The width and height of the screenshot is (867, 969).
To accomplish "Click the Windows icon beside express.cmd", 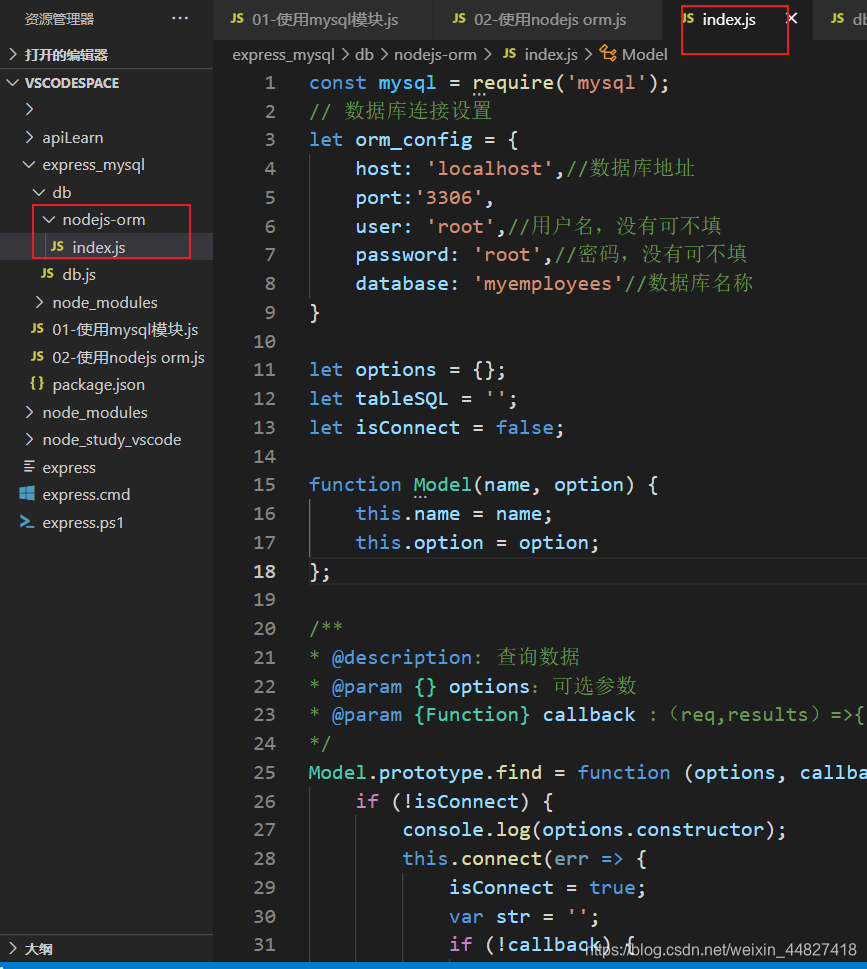I will click(x=27, y=494).
